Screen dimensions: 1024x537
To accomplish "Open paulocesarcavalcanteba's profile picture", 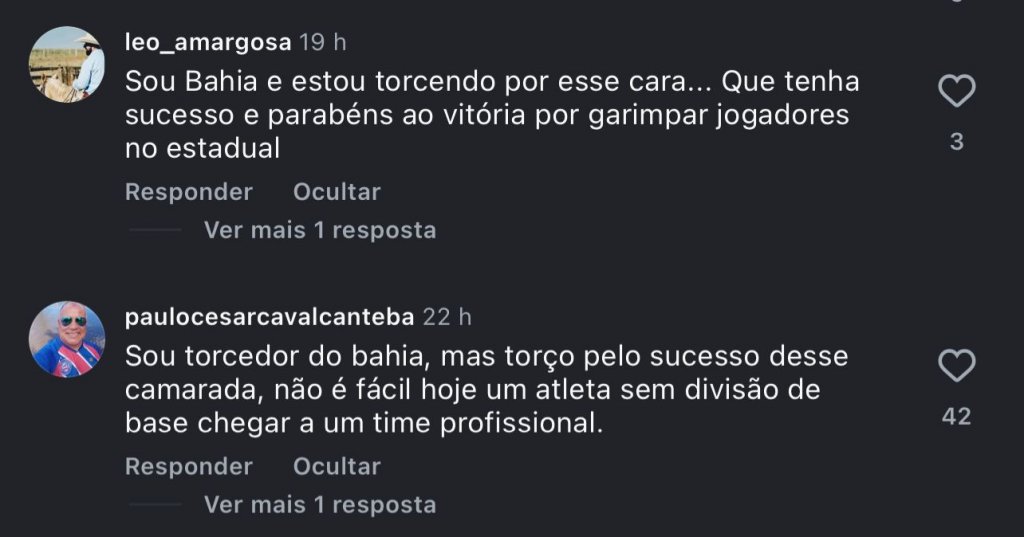I will tap(67, 339).
